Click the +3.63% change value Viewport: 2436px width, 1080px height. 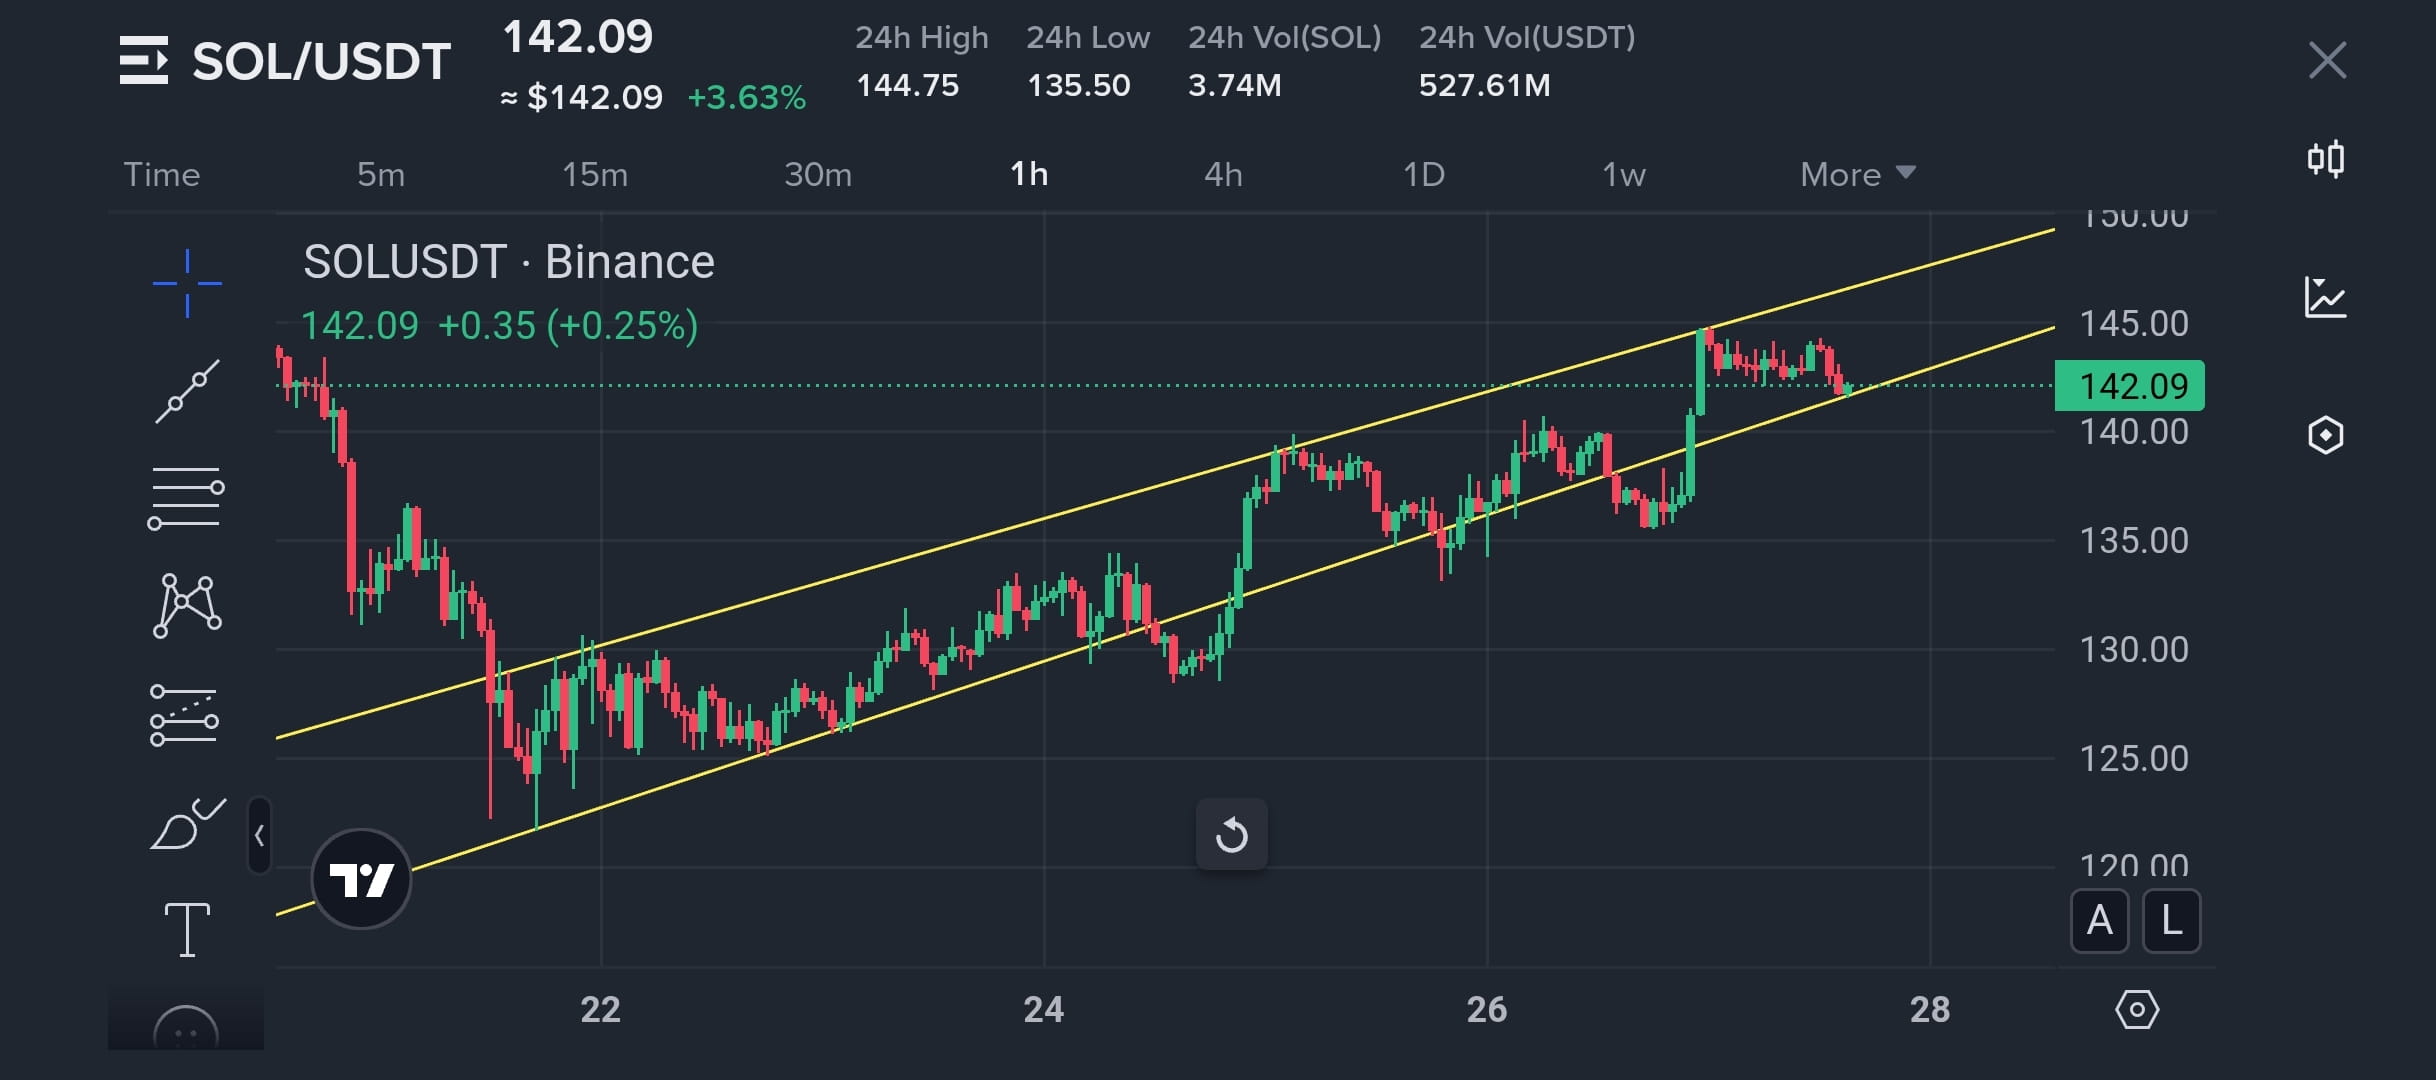point(747,97)
